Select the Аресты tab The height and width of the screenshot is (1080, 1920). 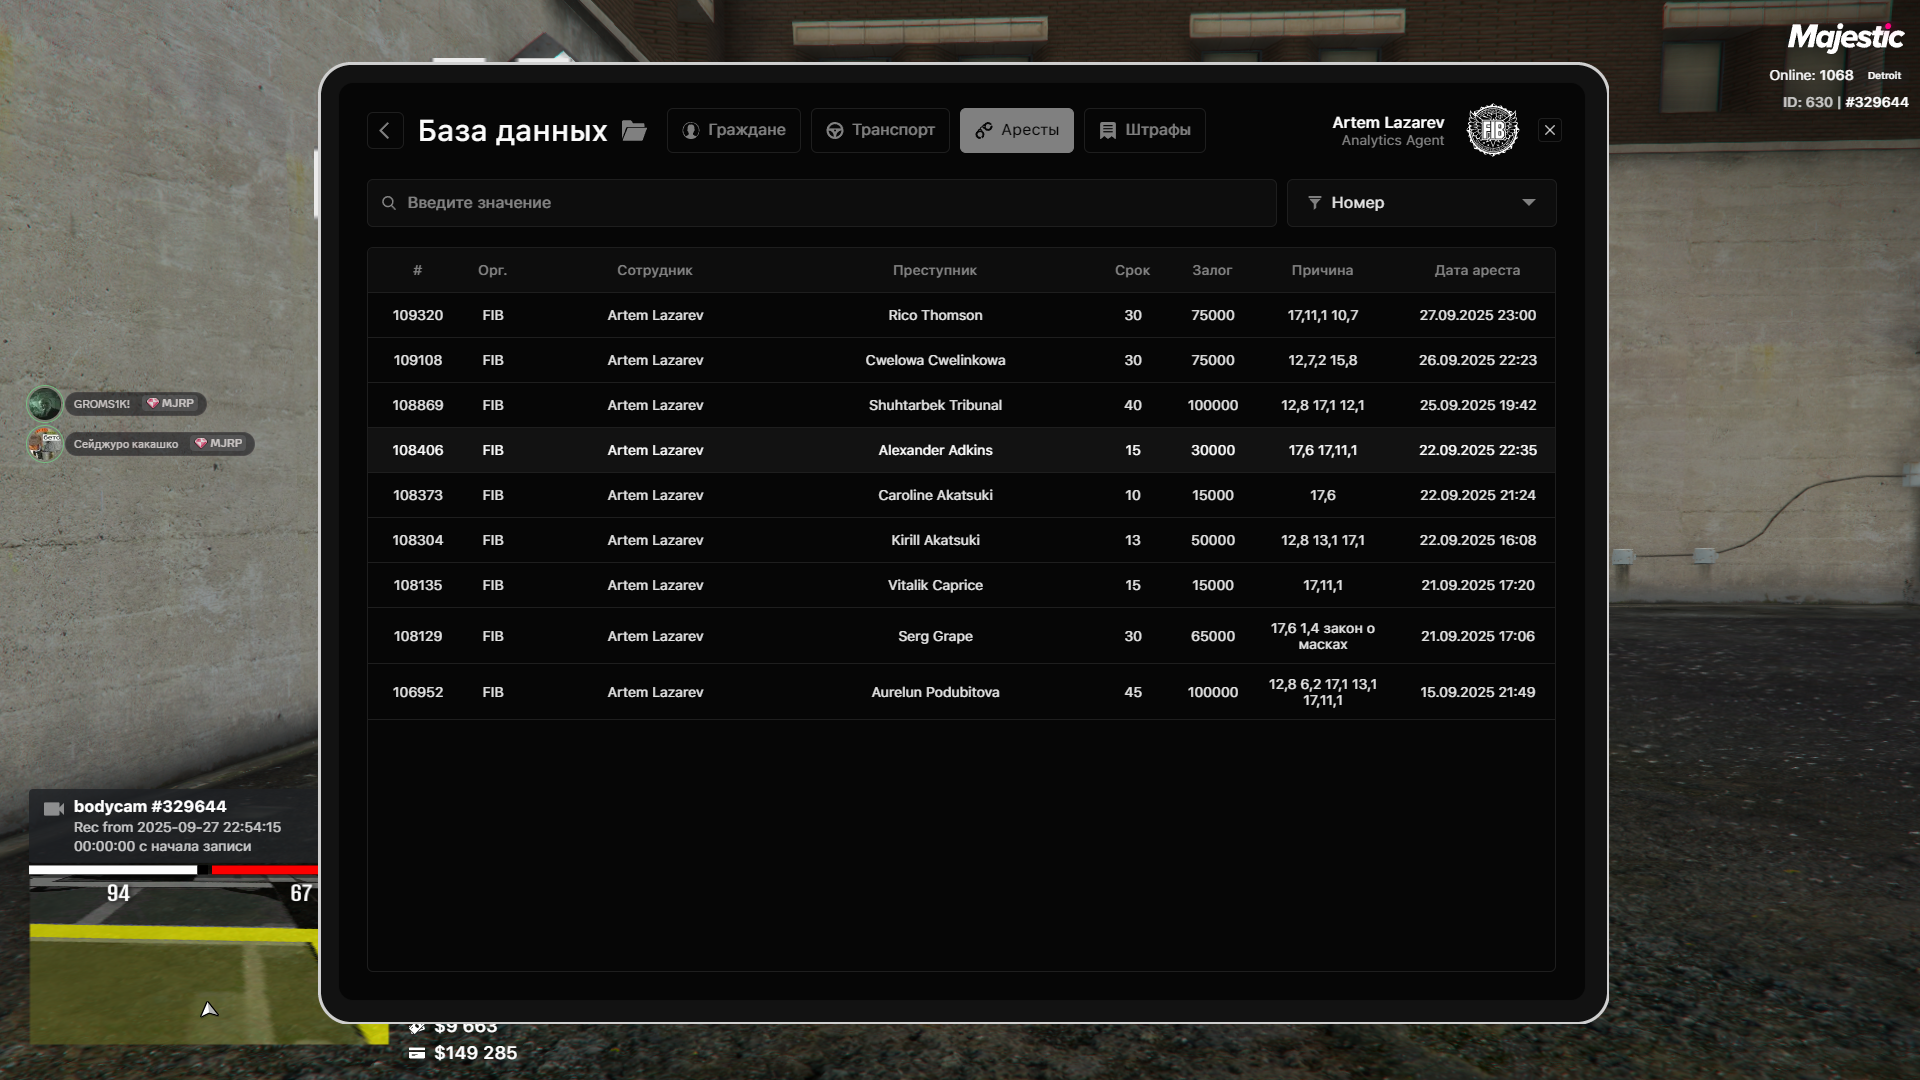pos(1016,130)
